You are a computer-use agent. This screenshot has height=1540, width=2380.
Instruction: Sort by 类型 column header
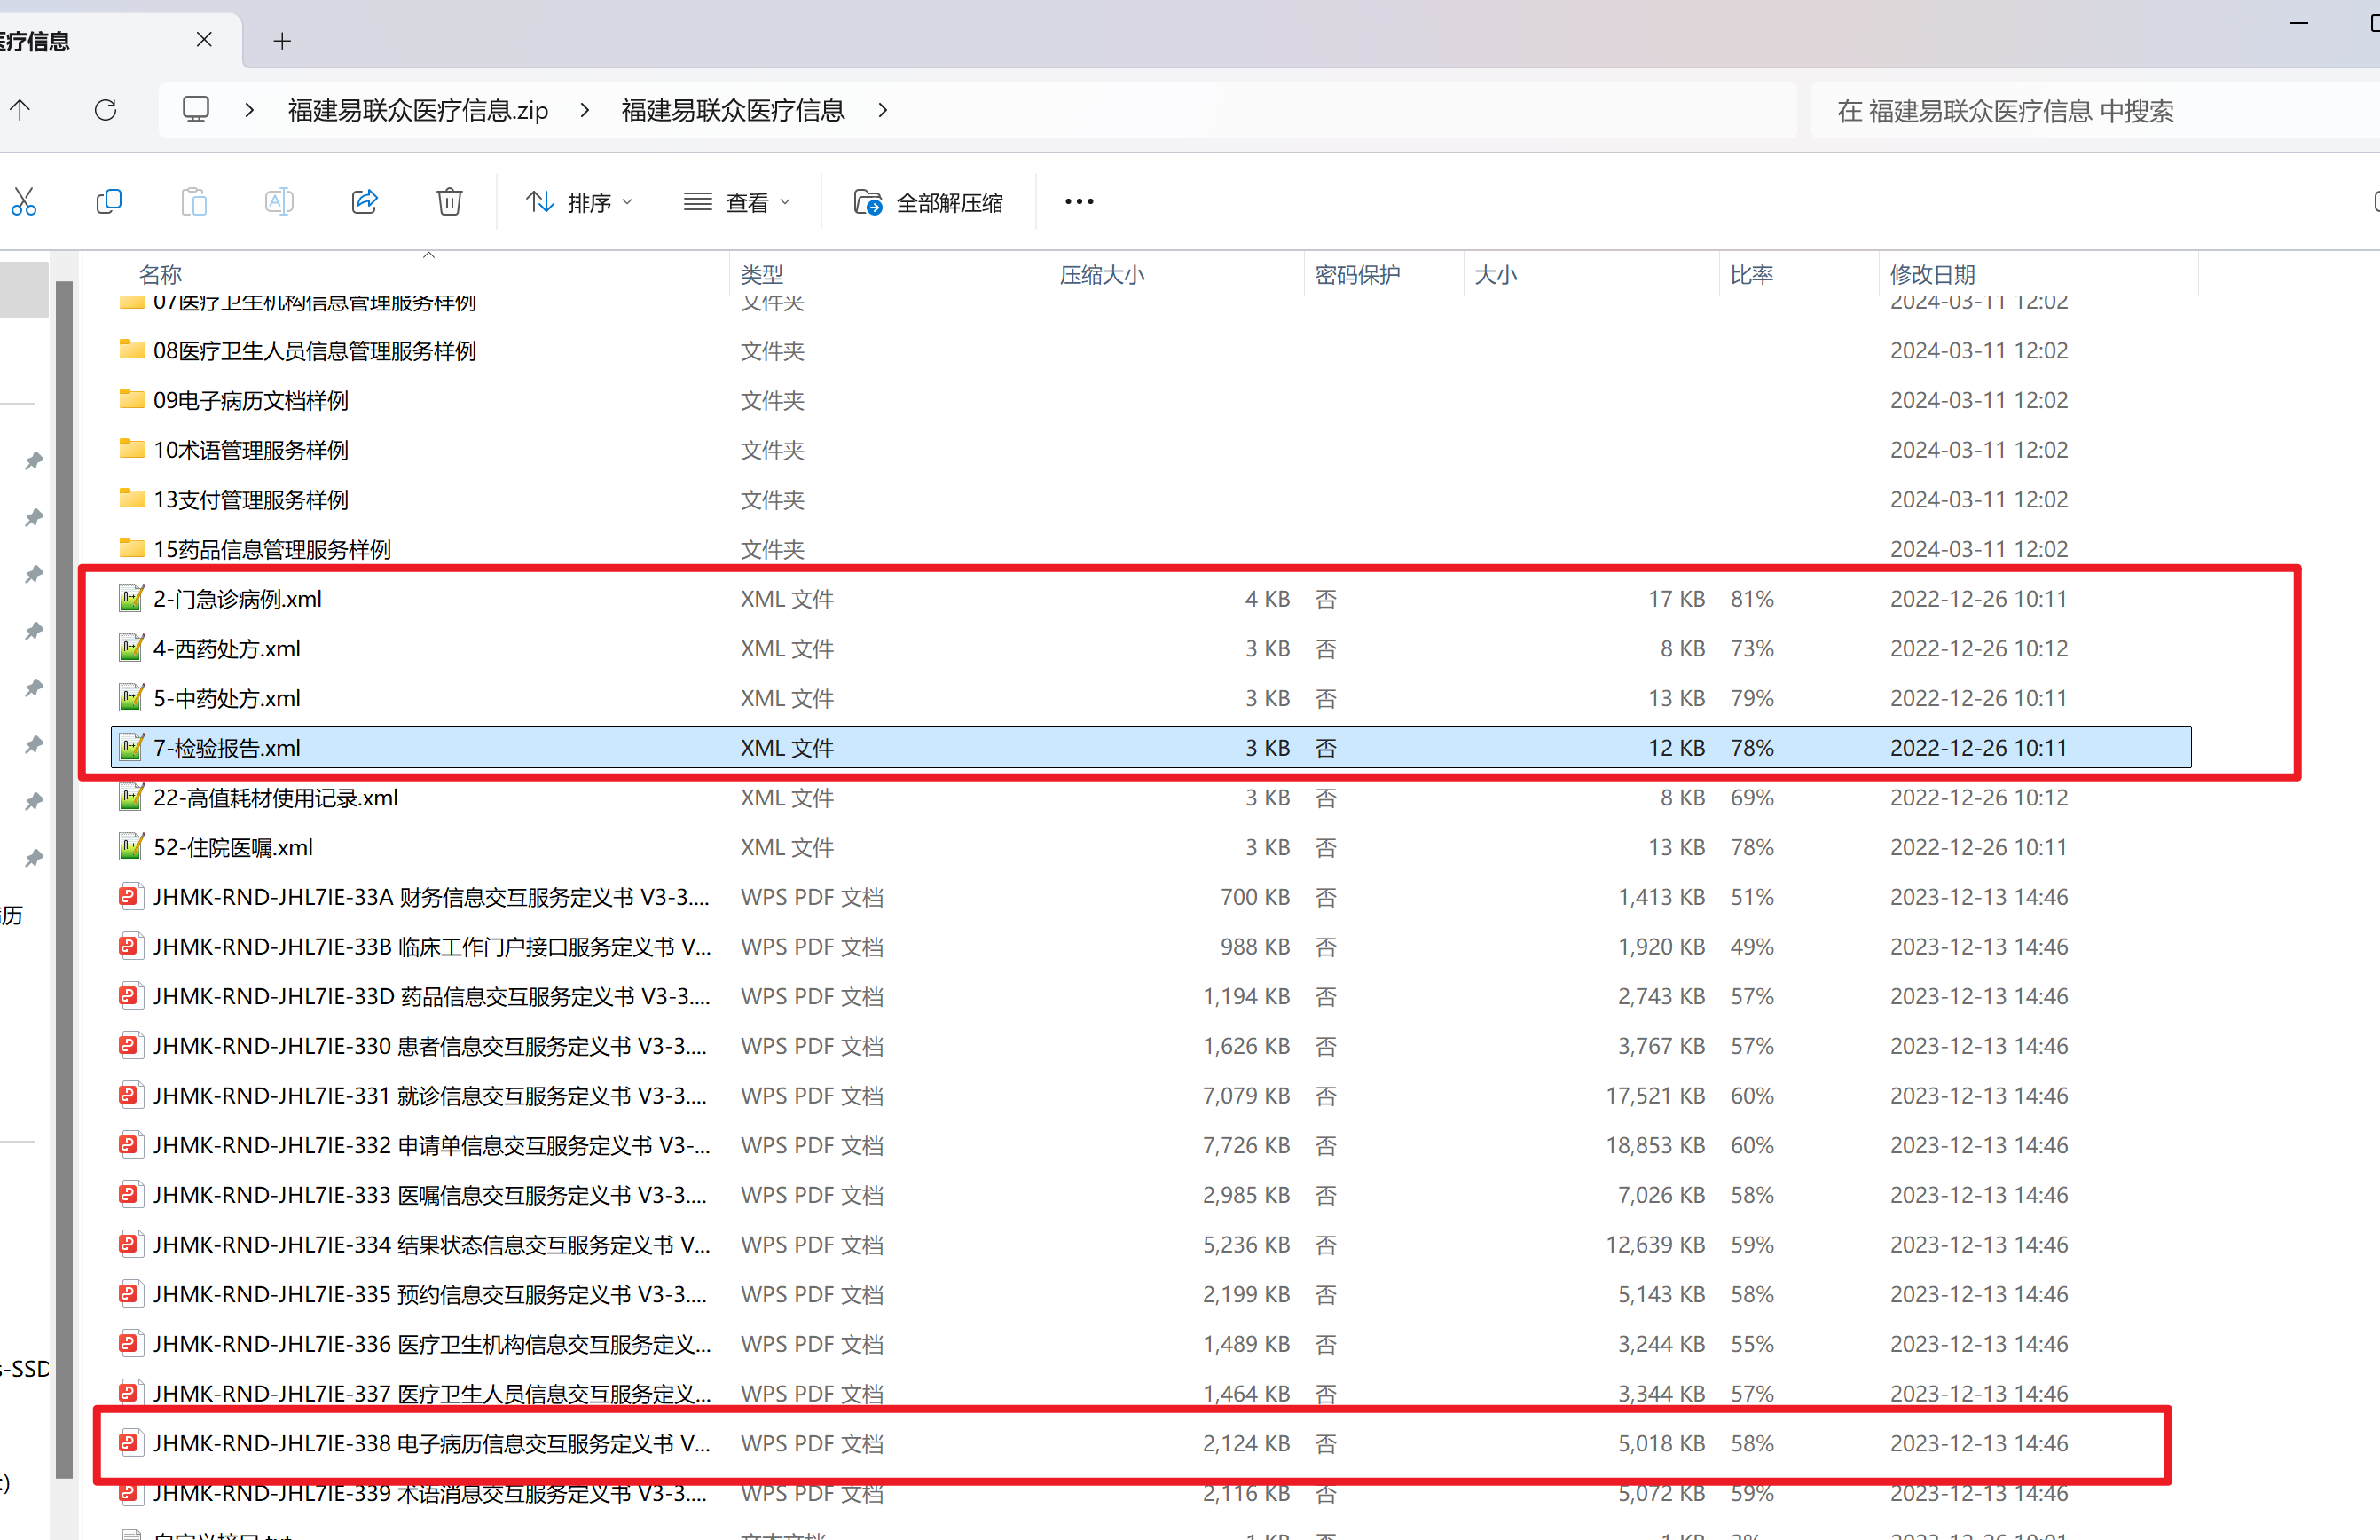[762, 274]
